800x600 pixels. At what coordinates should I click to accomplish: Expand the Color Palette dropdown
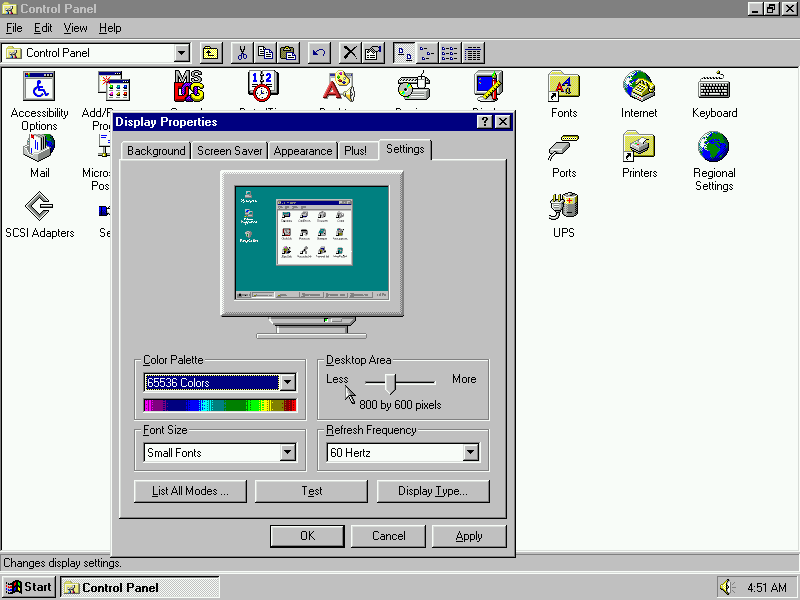tap(288, 383)
